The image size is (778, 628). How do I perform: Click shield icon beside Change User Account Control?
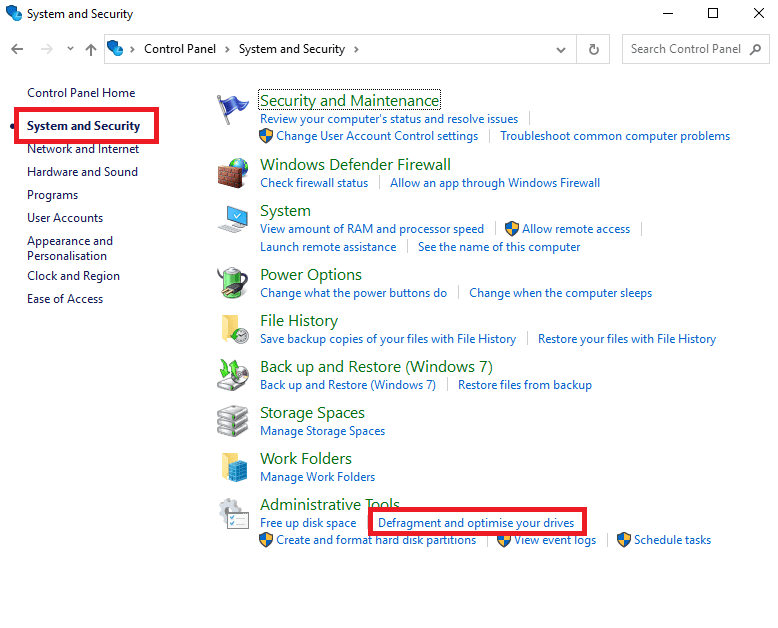click(266, 136)
